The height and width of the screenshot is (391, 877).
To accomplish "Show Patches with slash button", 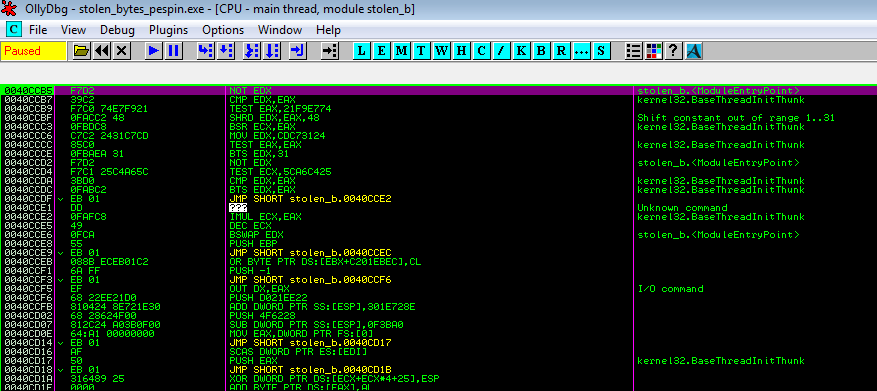I will [501, 51].
